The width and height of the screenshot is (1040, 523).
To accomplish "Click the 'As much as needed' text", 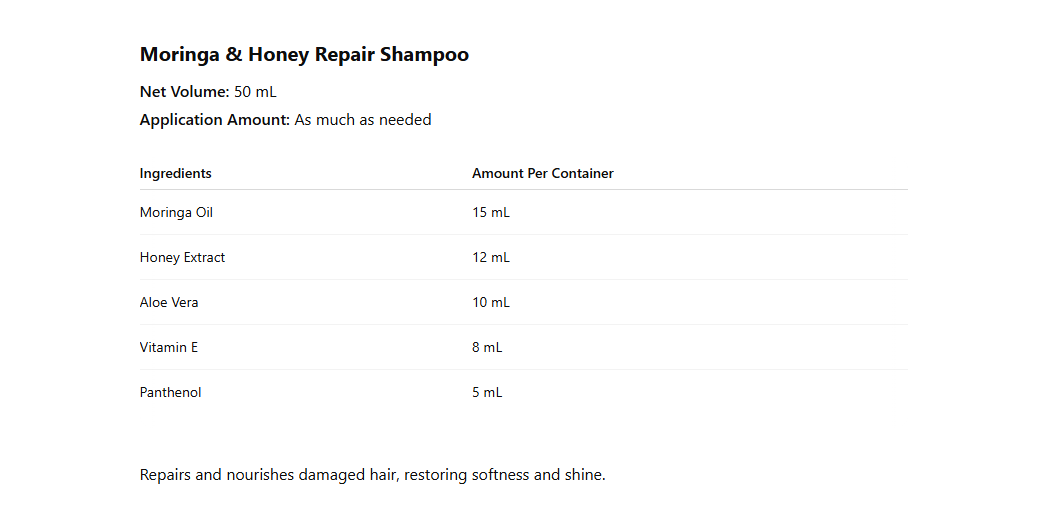I will coord(363,120).
